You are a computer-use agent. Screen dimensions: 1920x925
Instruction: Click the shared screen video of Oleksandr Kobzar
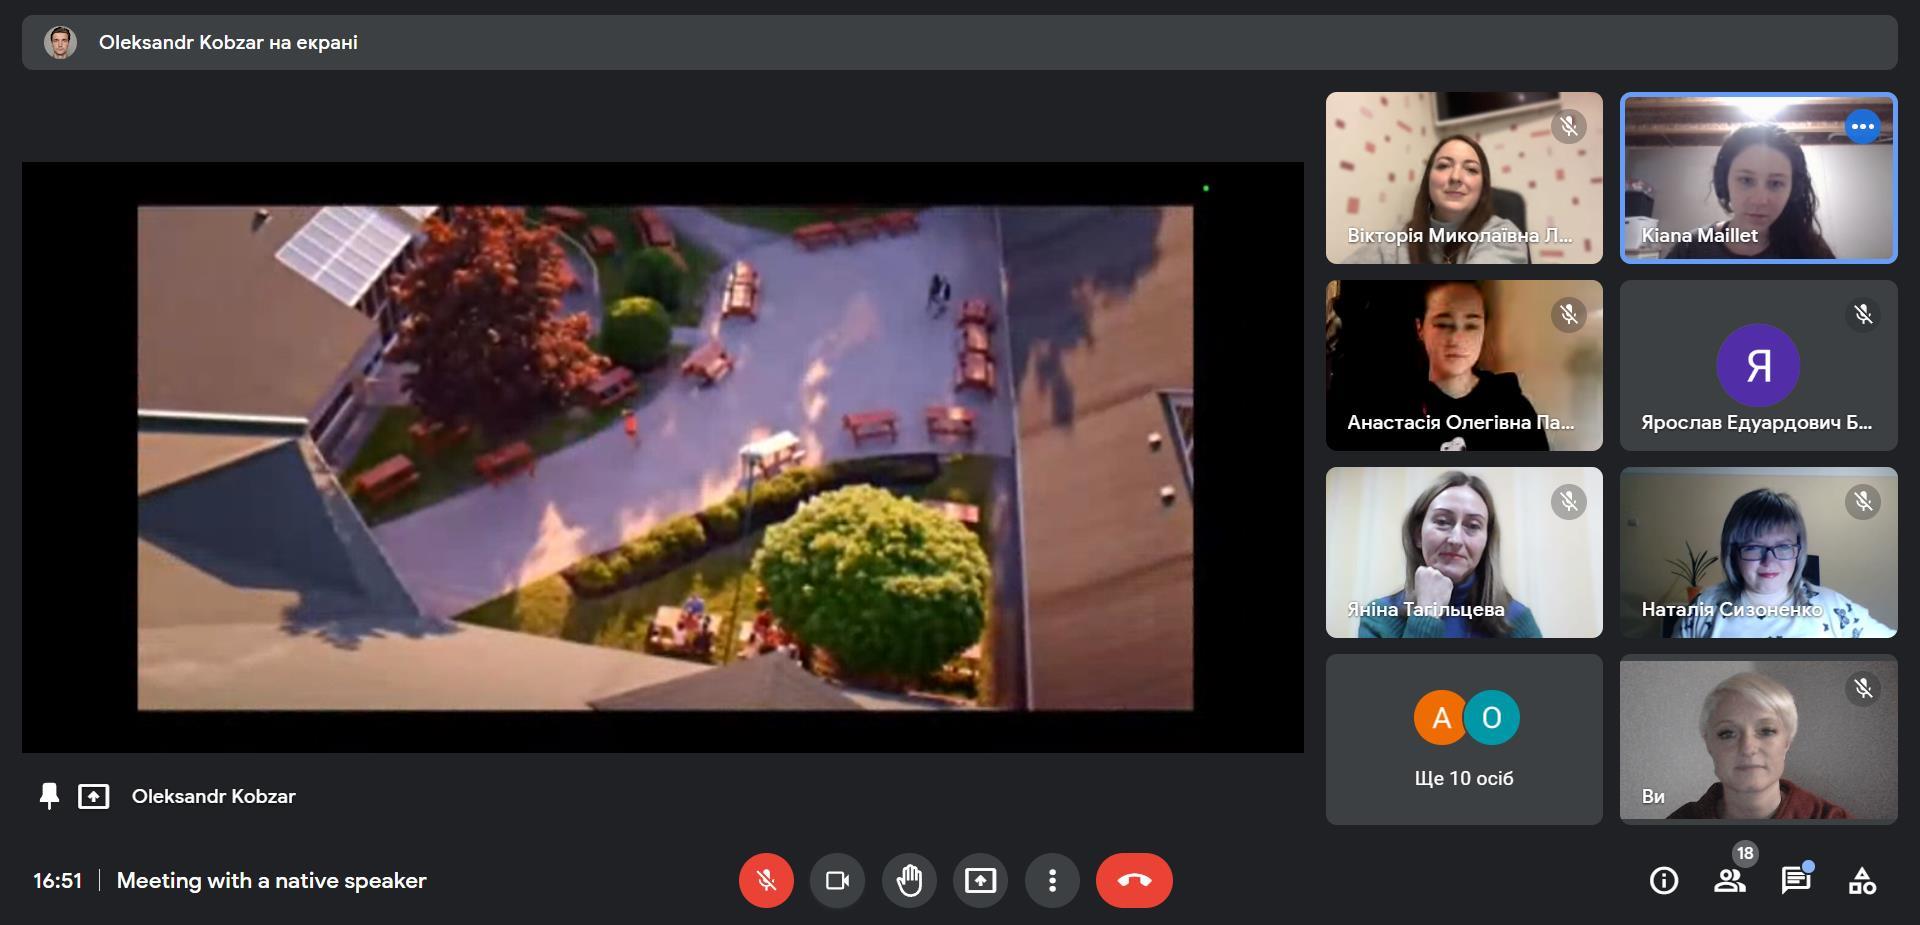point(663,457)
